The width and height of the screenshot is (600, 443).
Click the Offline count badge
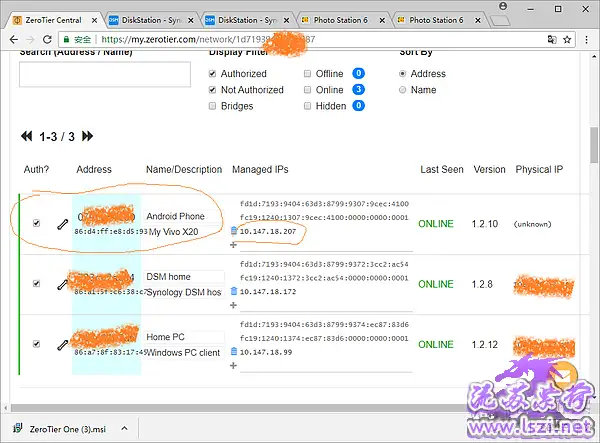(358, 73)
